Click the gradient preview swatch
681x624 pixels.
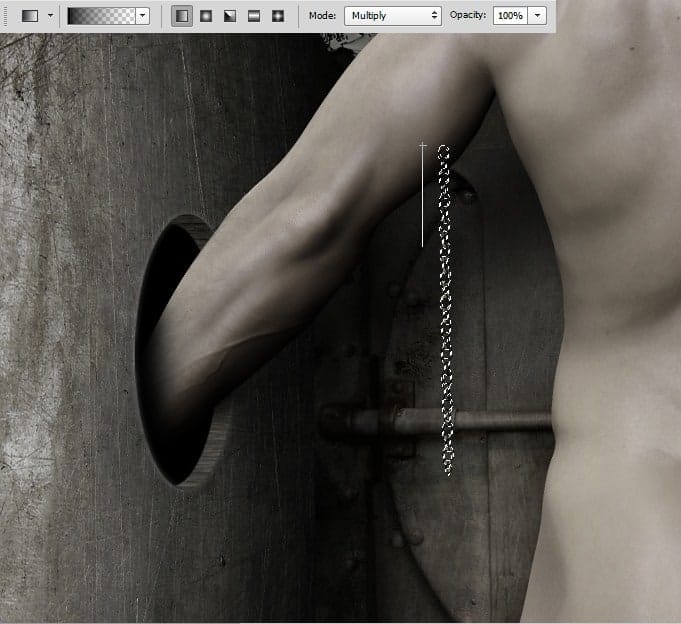[101, 16]
